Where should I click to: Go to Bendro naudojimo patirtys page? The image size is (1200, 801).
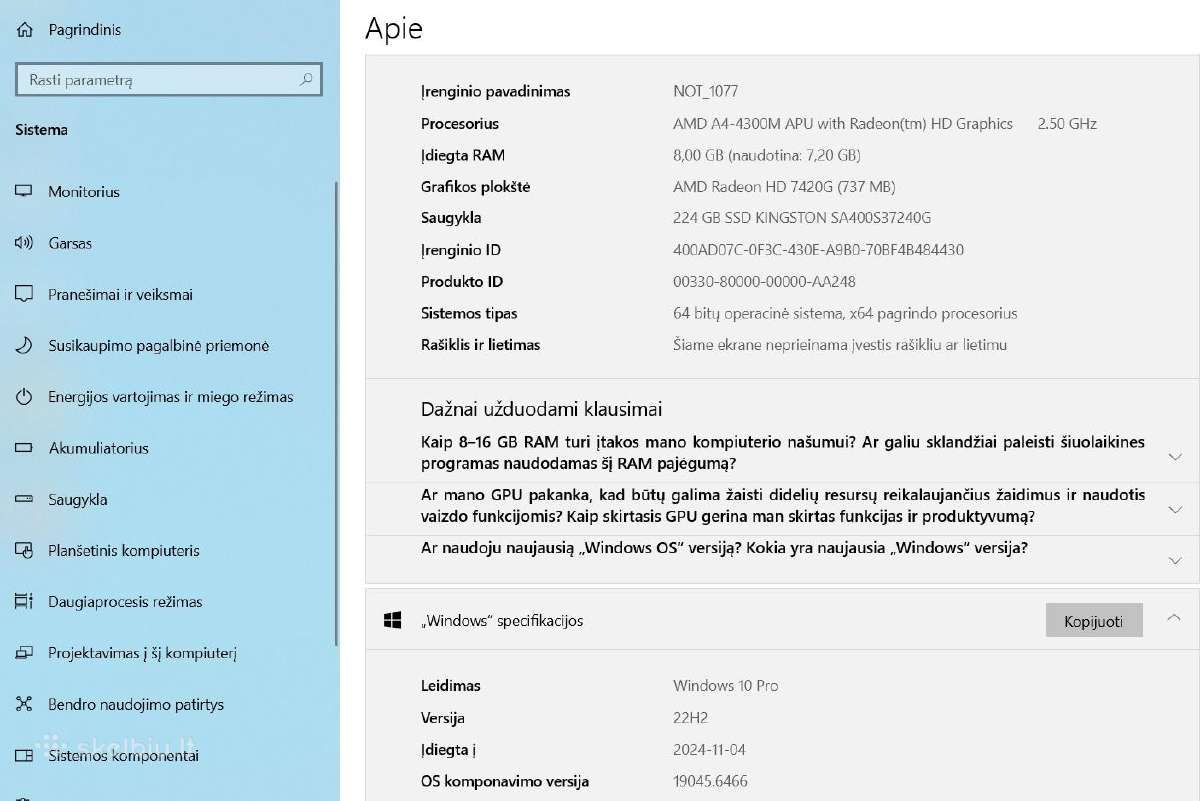[x=136, y=705]
